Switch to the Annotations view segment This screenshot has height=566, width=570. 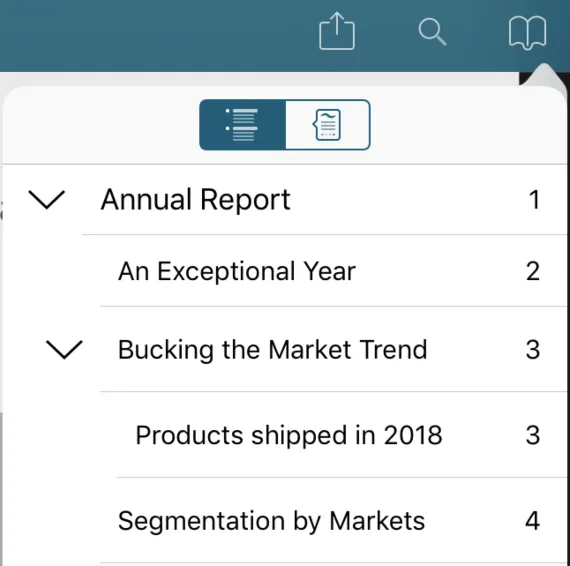point(328,125)
